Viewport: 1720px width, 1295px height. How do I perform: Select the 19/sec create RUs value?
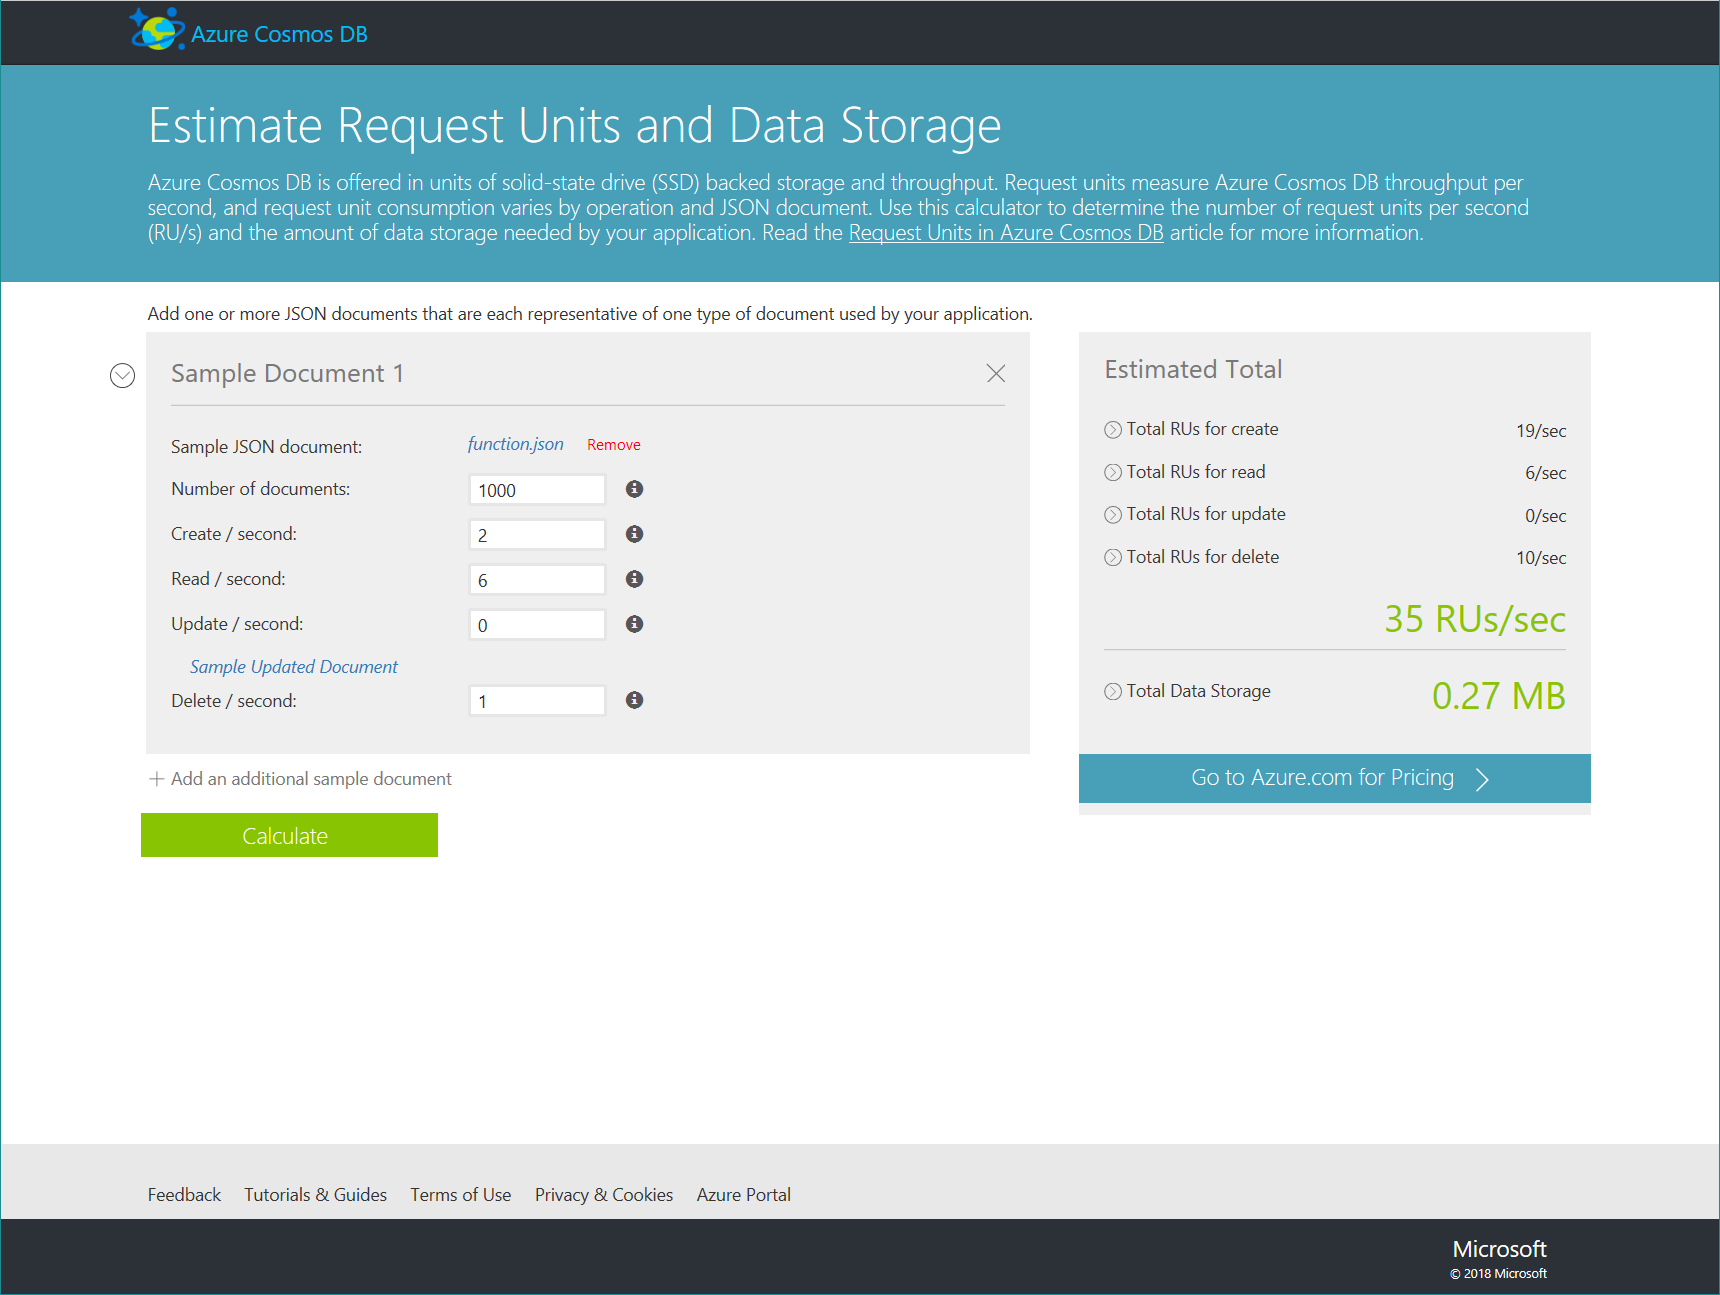pyautogui.click(x=1541, y=431)
